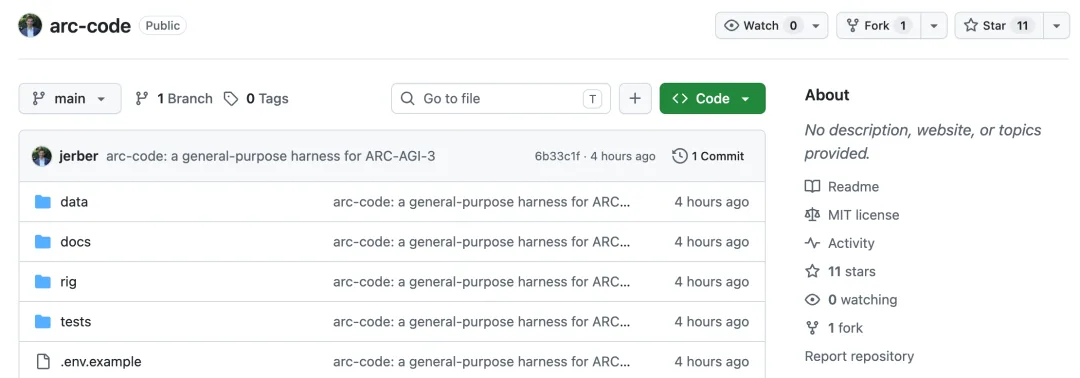1080x378 pixels.
Task: Click the scales icon beside MIT license
Action: (813, 215)
